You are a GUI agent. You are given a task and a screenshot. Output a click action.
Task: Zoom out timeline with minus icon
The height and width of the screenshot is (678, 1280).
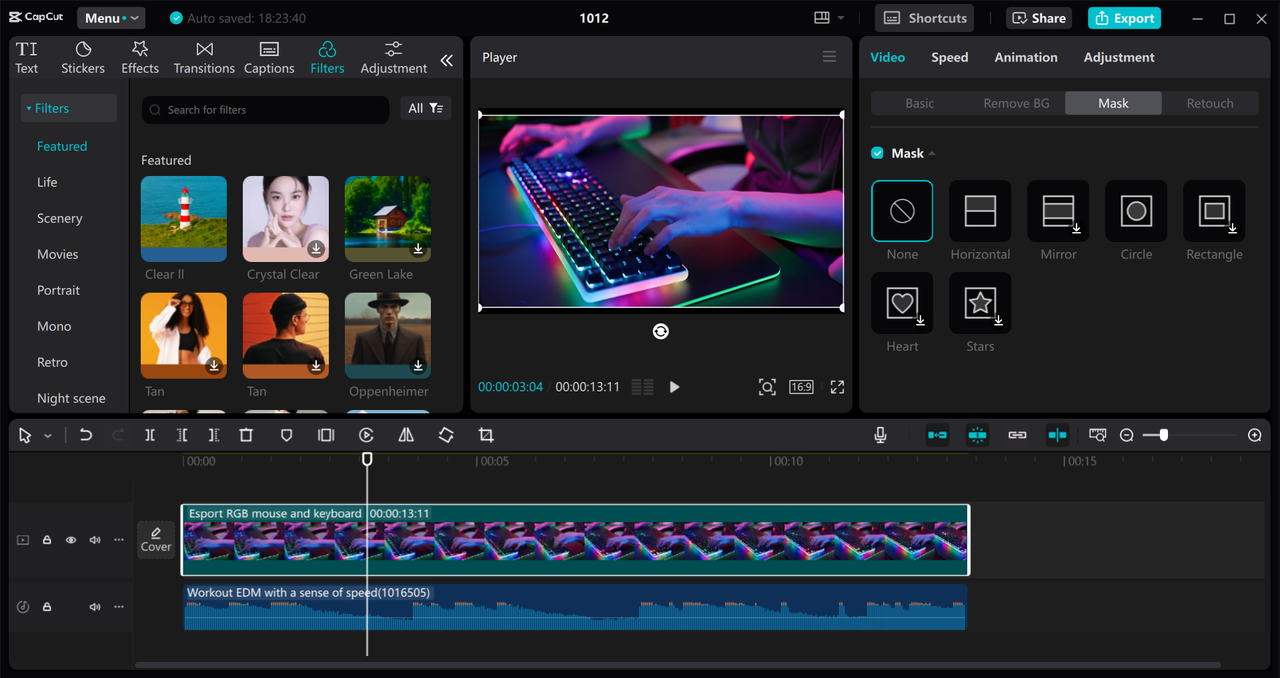coord(1127,435)
